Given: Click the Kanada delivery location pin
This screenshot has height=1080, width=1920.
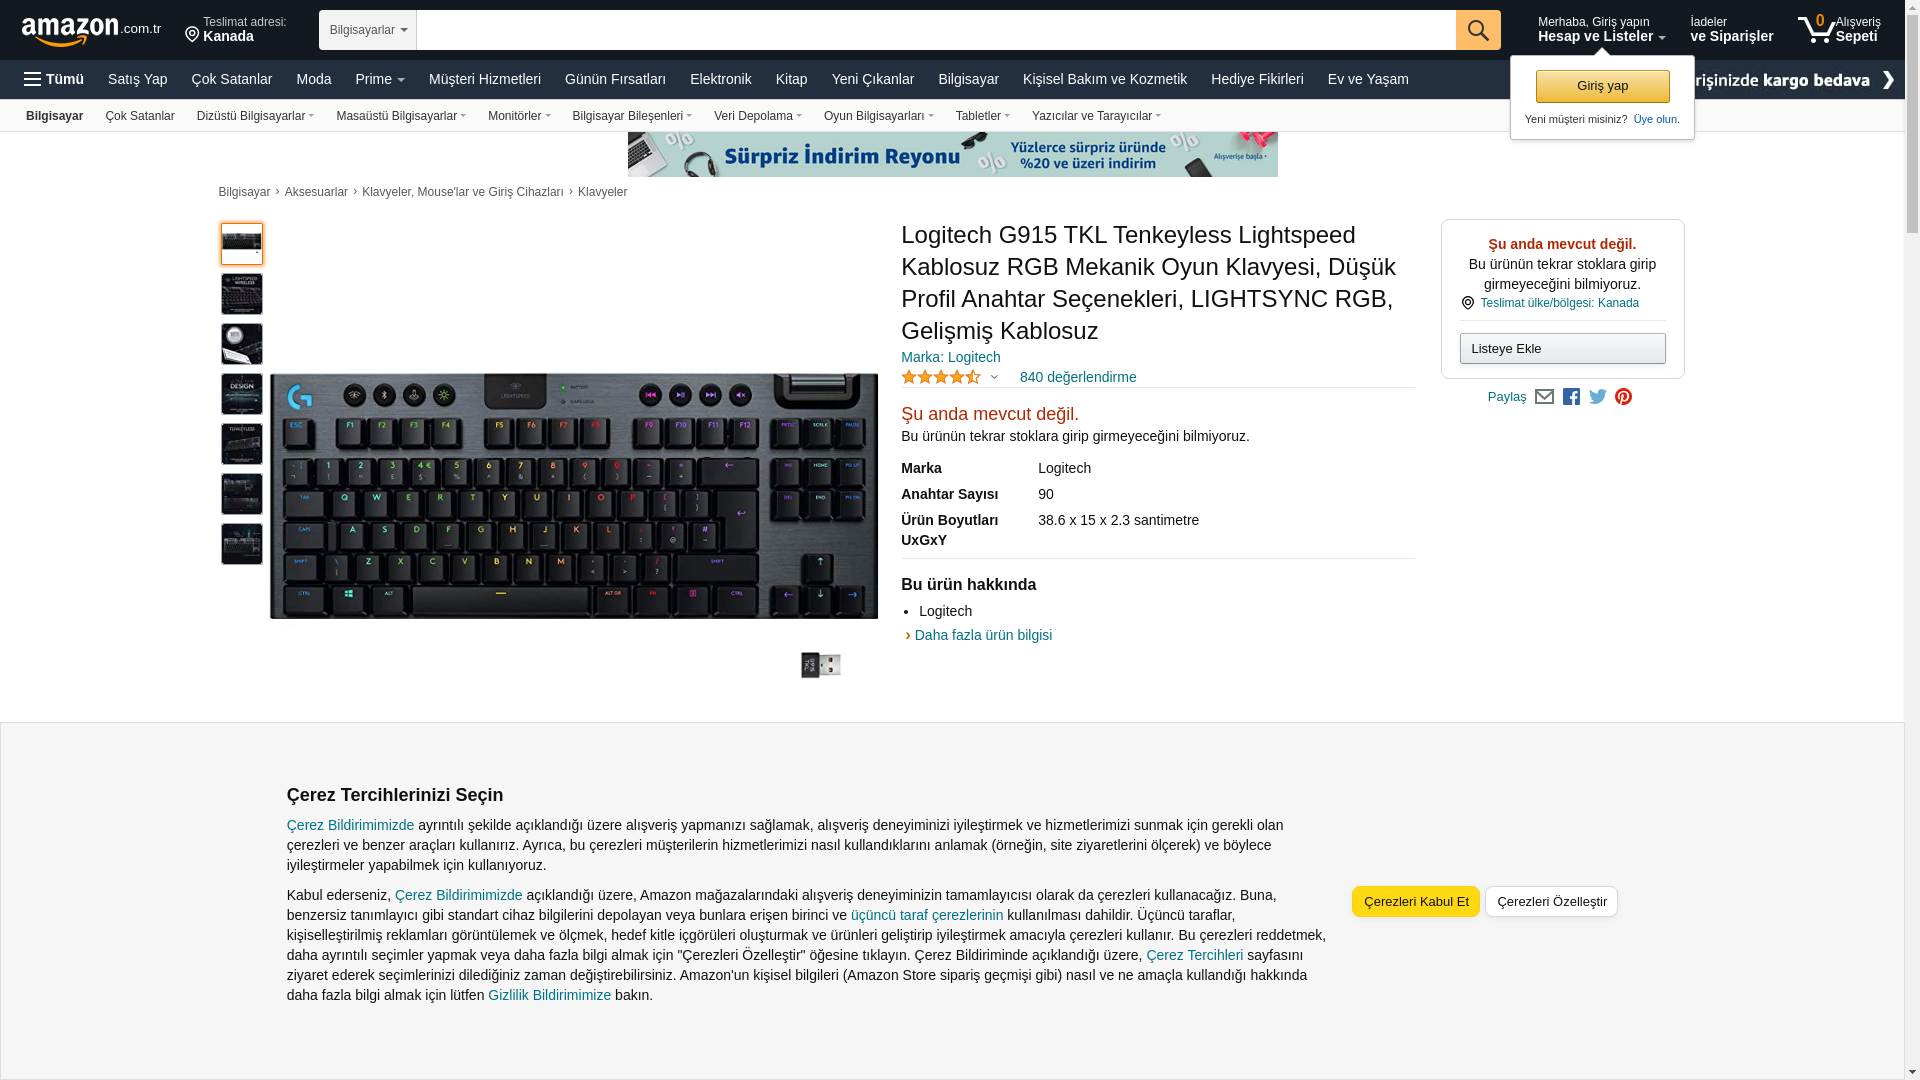Looking at the screenshot, I should (x=236, y=29).
